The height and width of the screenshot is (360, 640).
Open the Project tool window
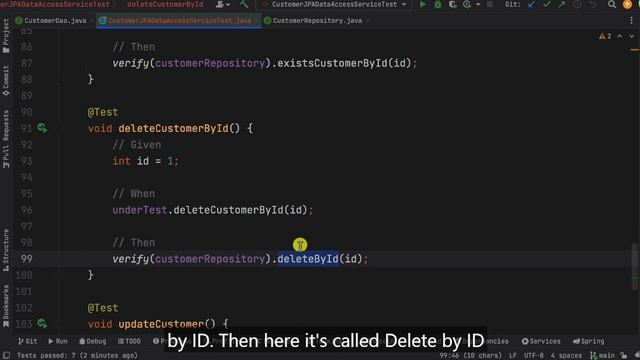[x=6, y=36]
